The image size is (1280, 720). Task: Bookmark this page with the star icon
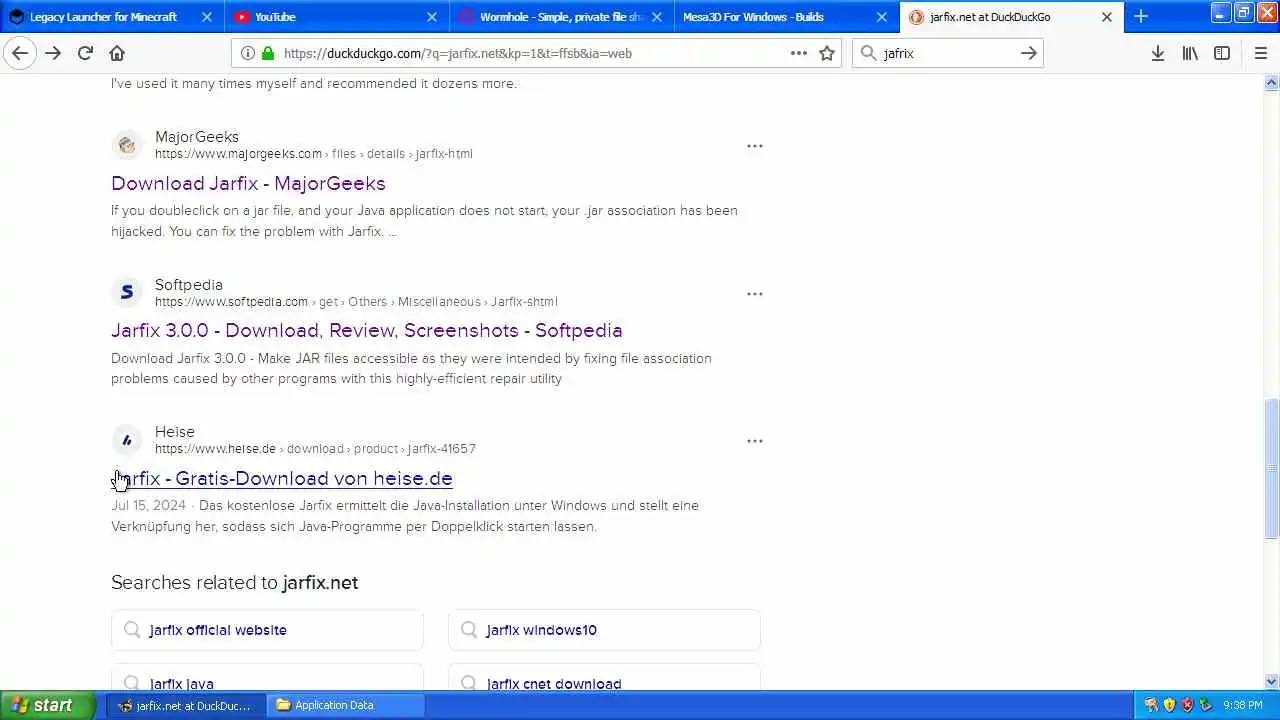pos(827,53)
